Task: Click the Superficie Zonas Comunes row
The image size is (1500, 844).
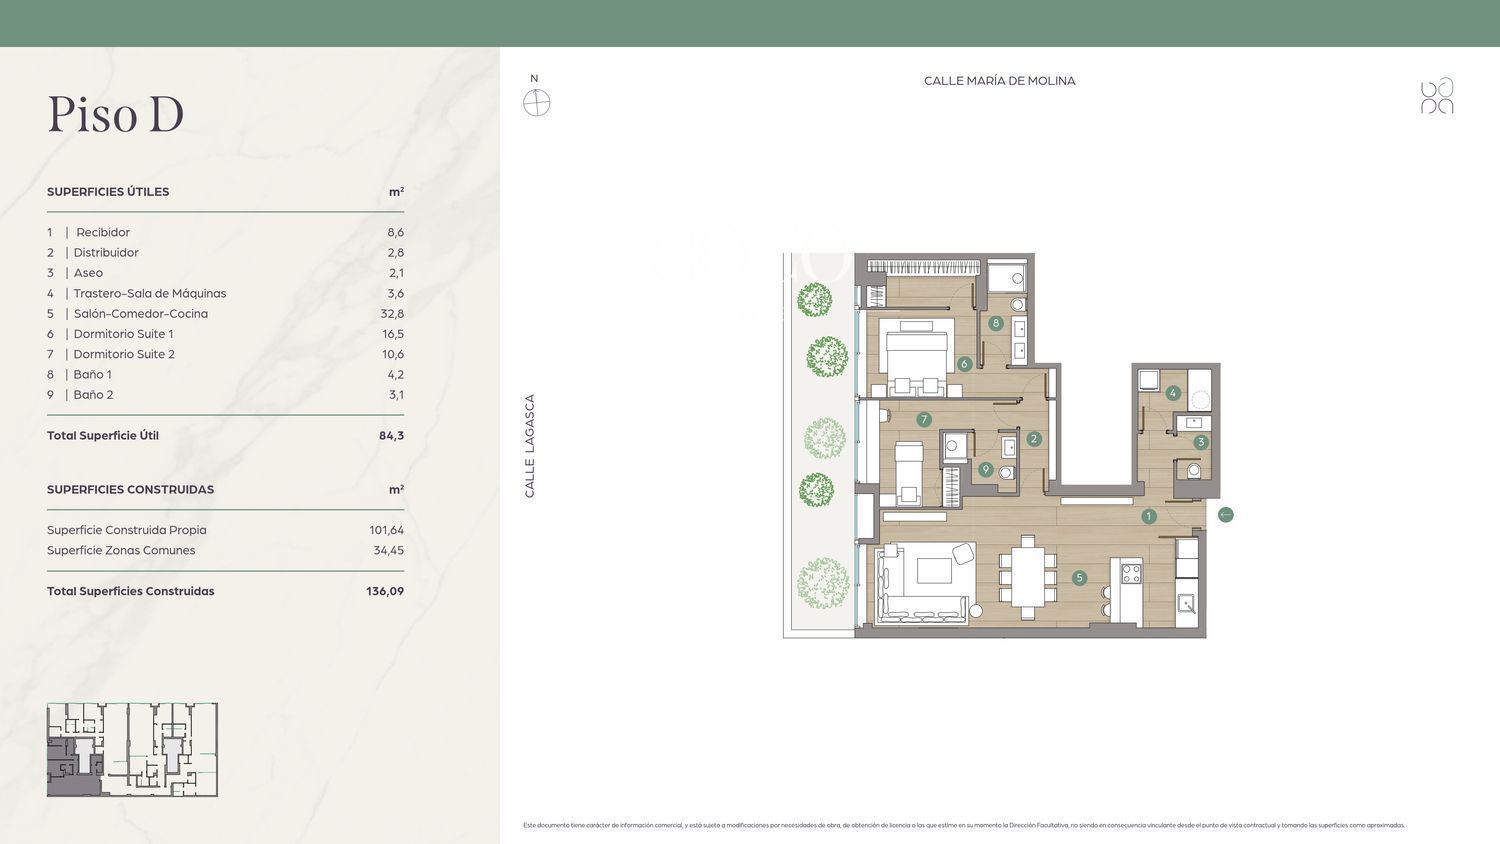Action: point(225,551)
